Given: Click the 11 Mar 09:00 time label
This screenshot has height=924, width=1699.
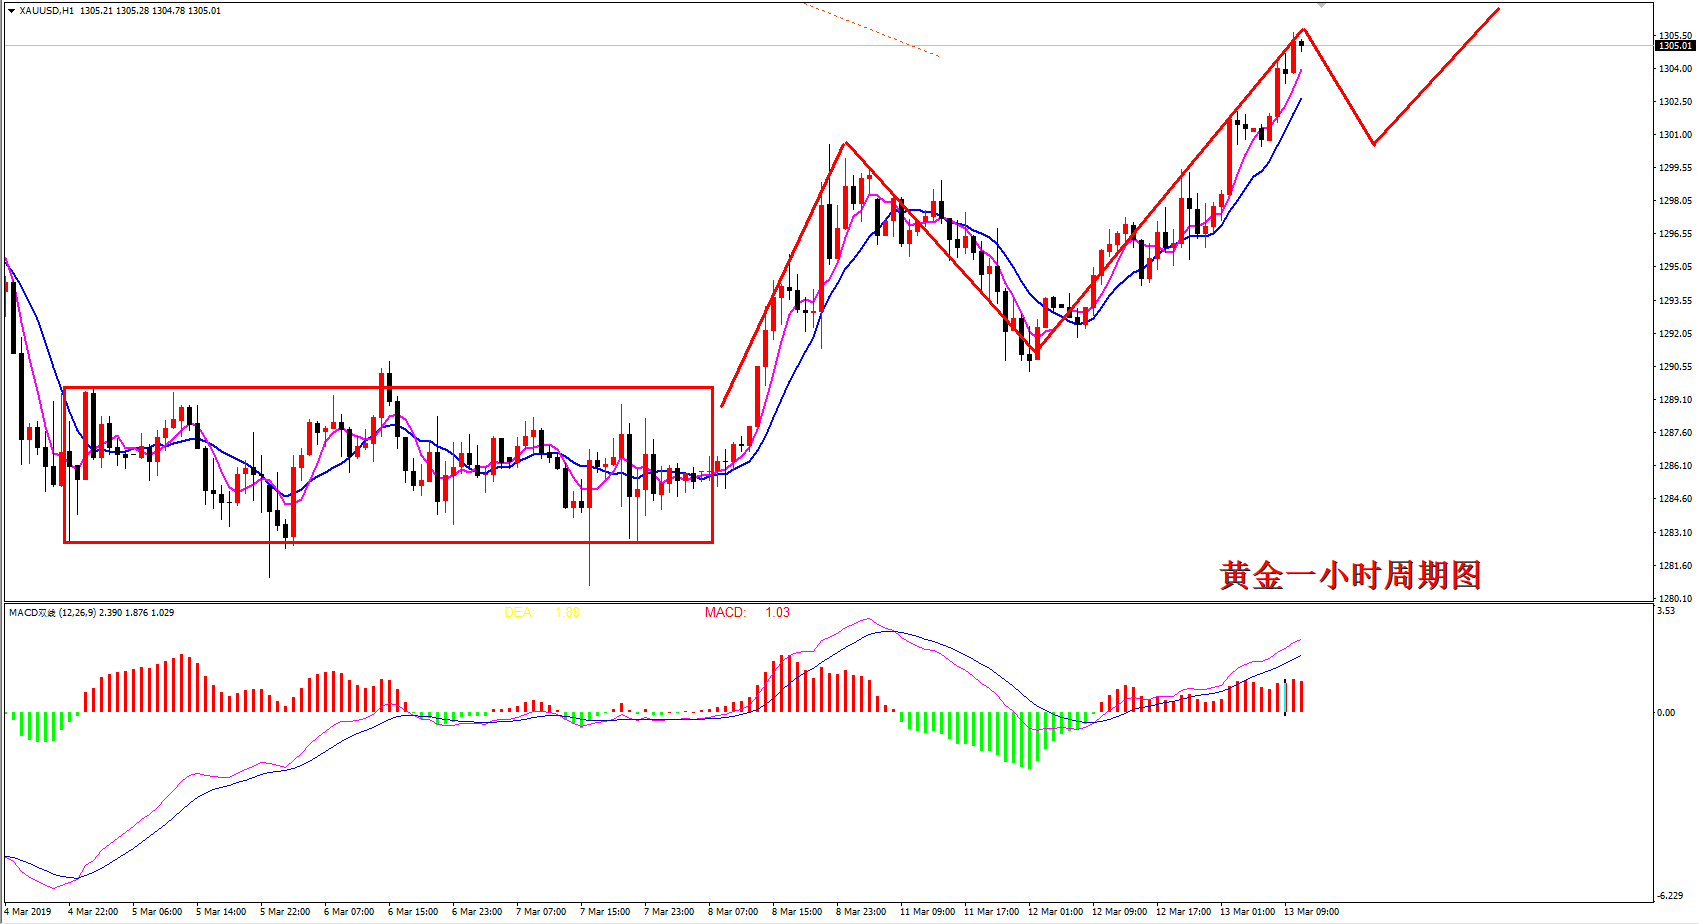Looking at the screenshot, I should click(927, 912).
